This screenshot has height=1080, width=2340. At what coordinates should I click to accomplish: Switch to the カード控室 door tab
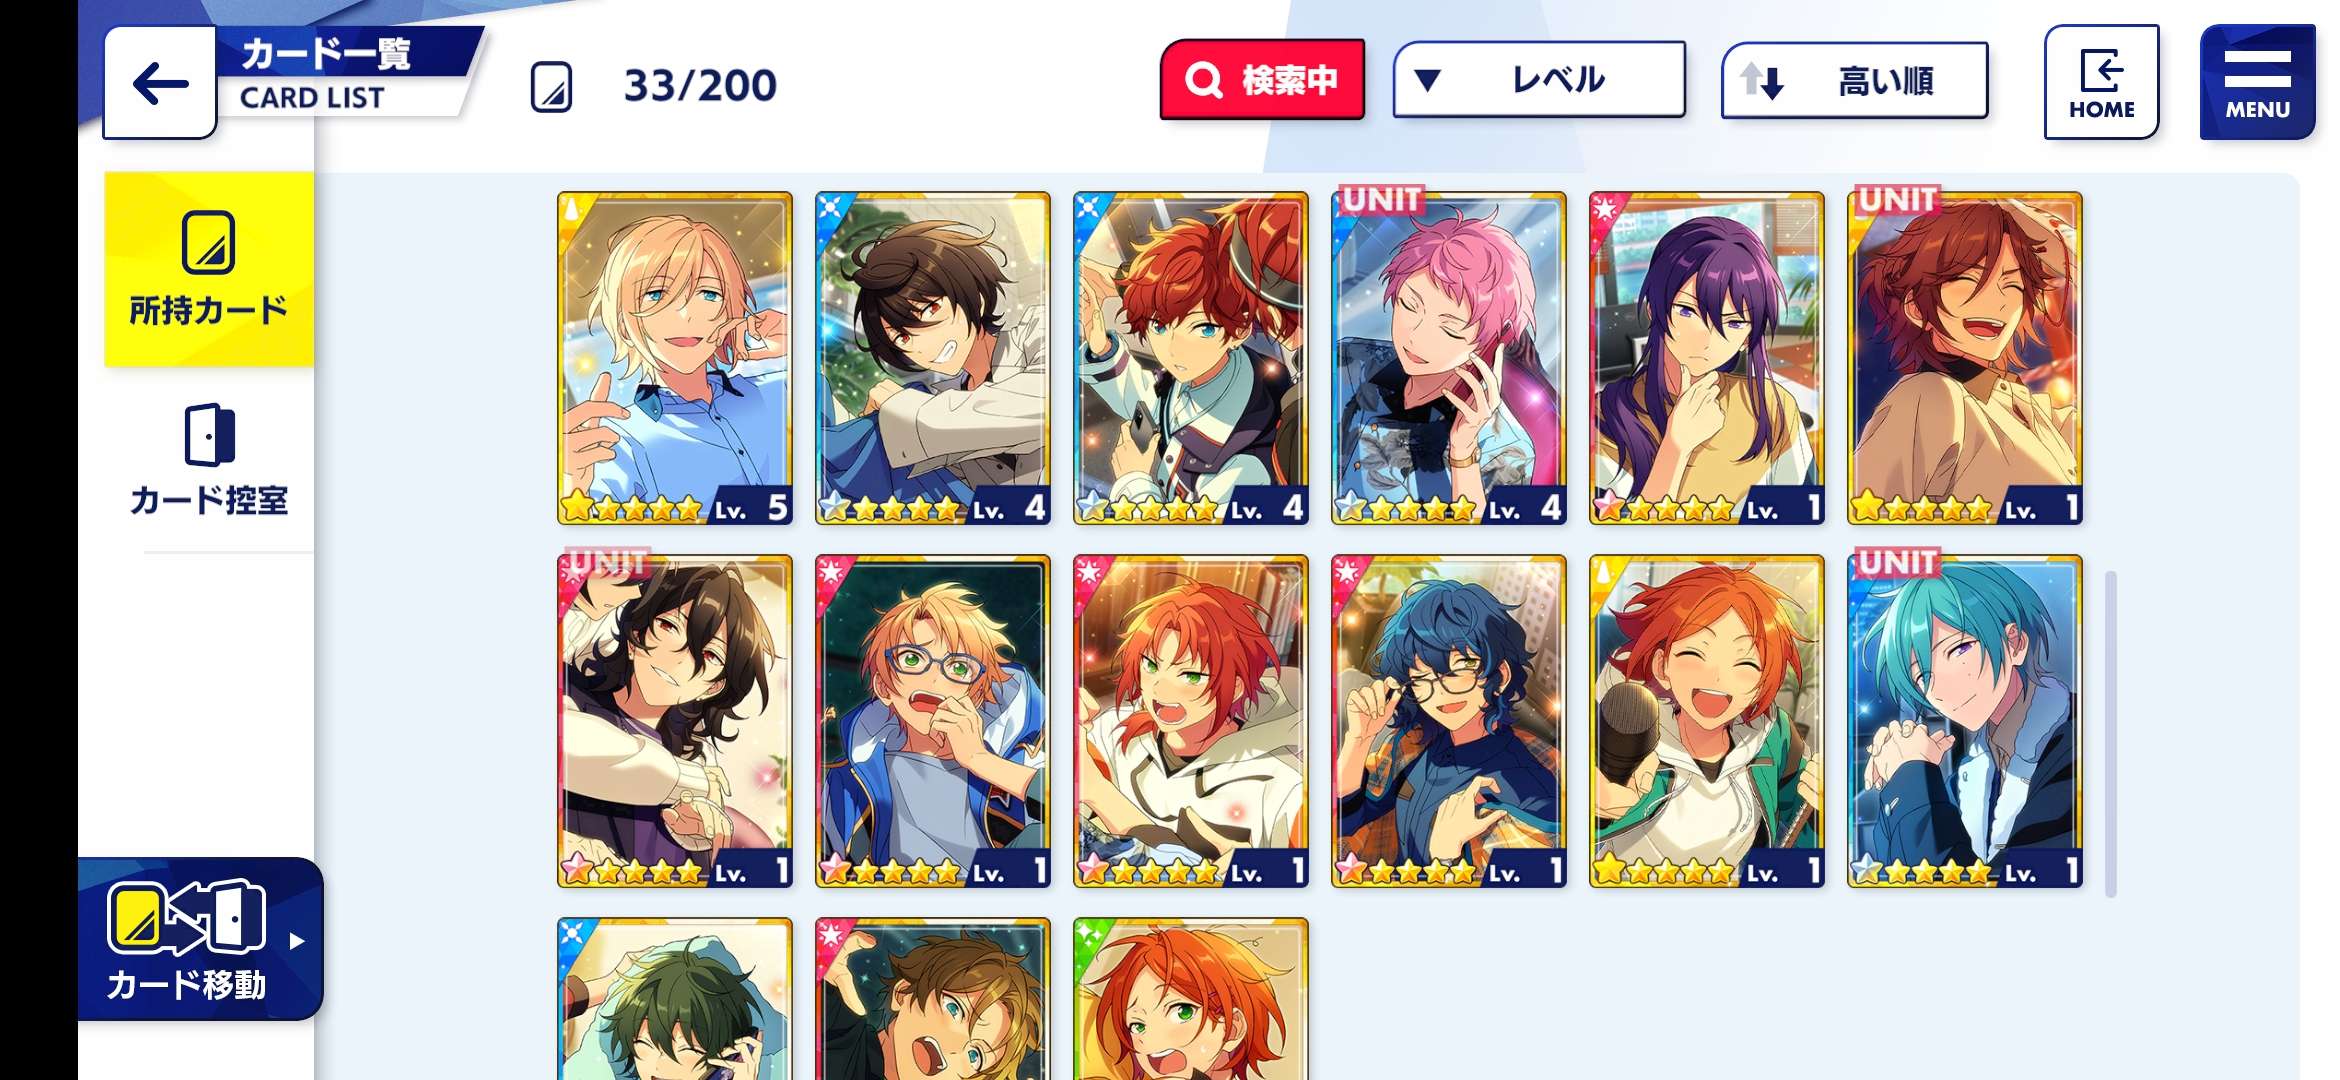209,459
